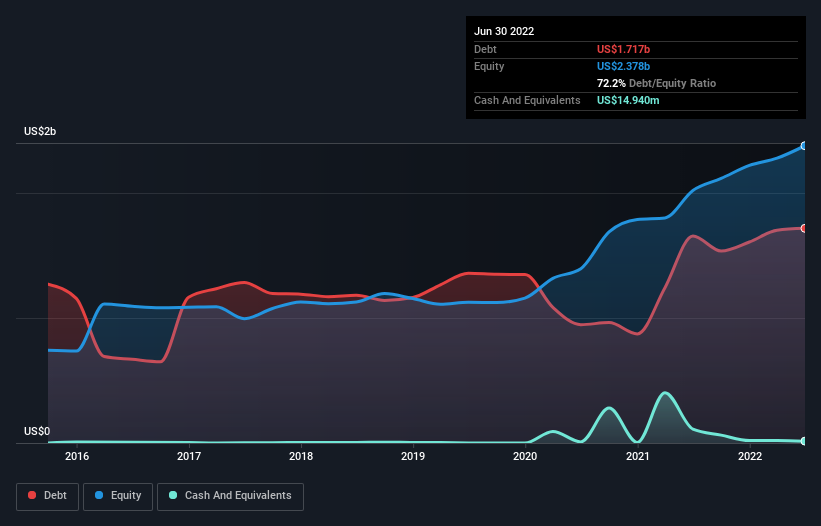Click the US$2.378b equity value
Image resolution: width=821 pixels, height=526 pixels.
(x=623, y=66)
